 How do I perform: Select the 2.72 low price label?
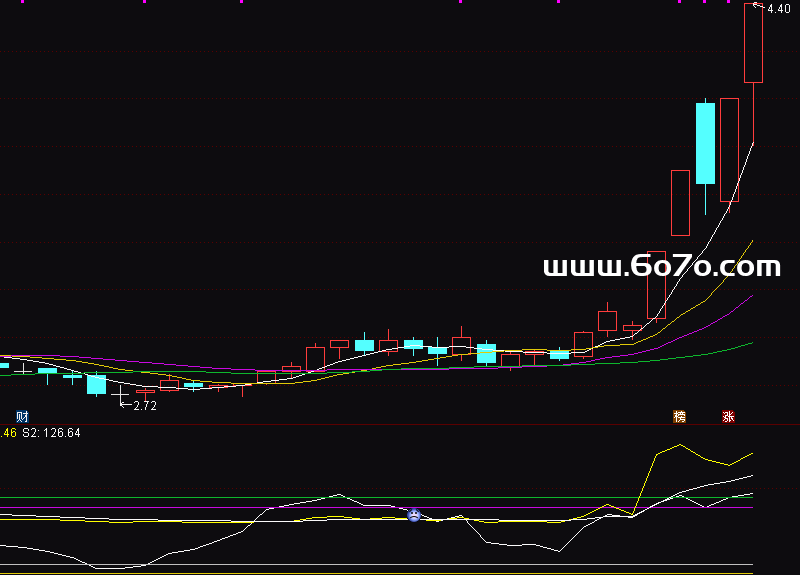click(x=145, y=406)
